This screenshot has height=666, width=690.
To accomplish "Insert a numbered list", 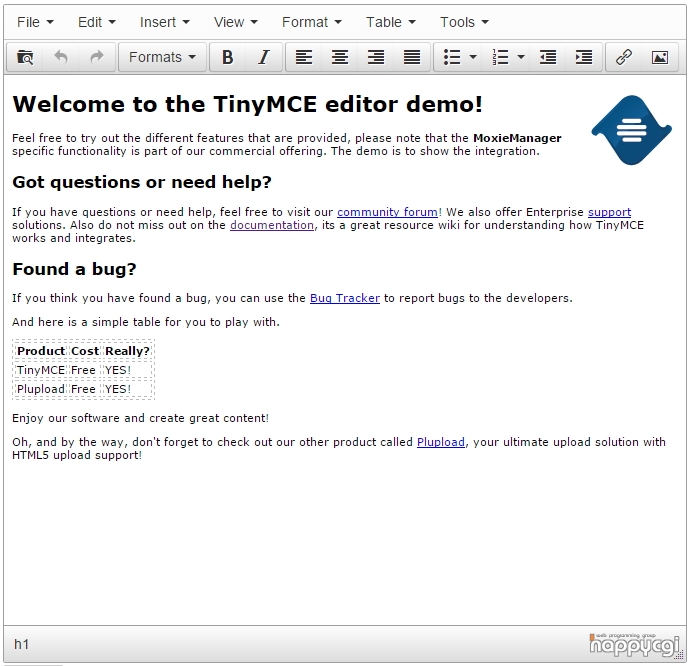I will point(500,57).
